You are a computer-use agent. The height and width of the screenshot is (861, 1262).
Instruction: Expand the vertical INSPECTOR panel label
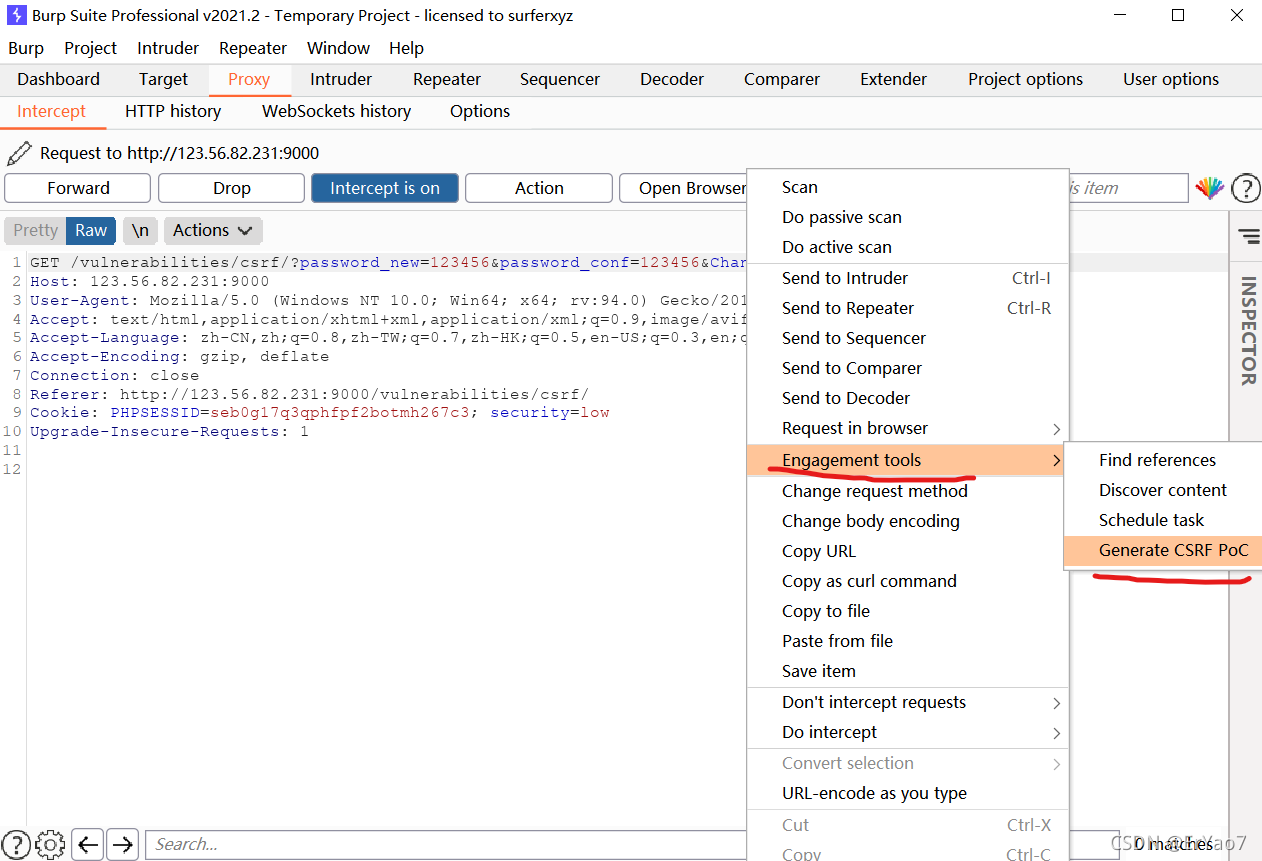tap(1249, 331)
